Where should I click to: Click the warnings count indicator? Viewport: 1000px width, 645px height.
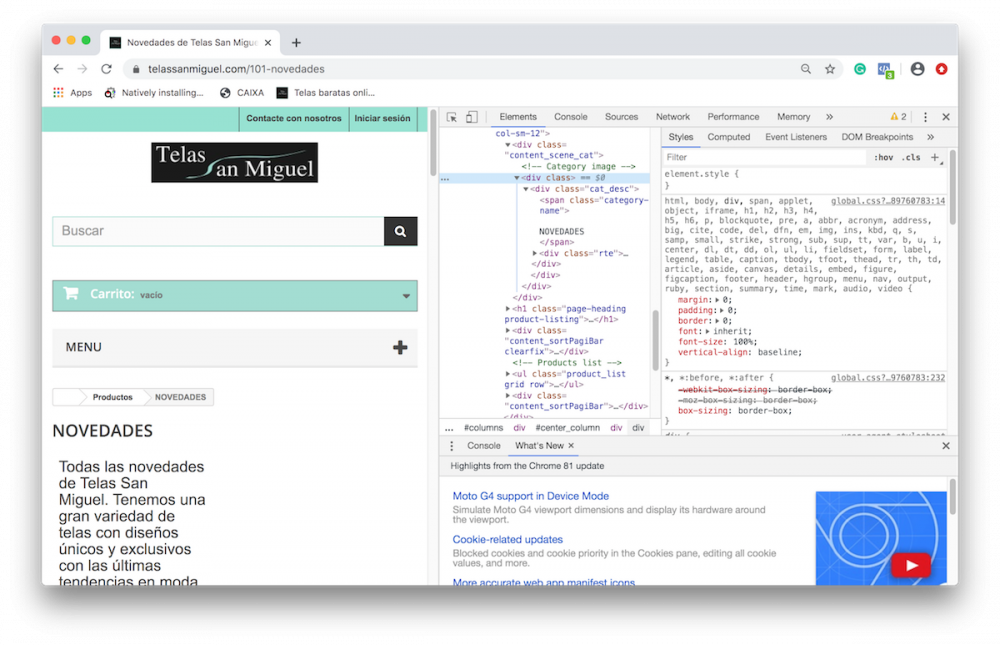point(898,117)
